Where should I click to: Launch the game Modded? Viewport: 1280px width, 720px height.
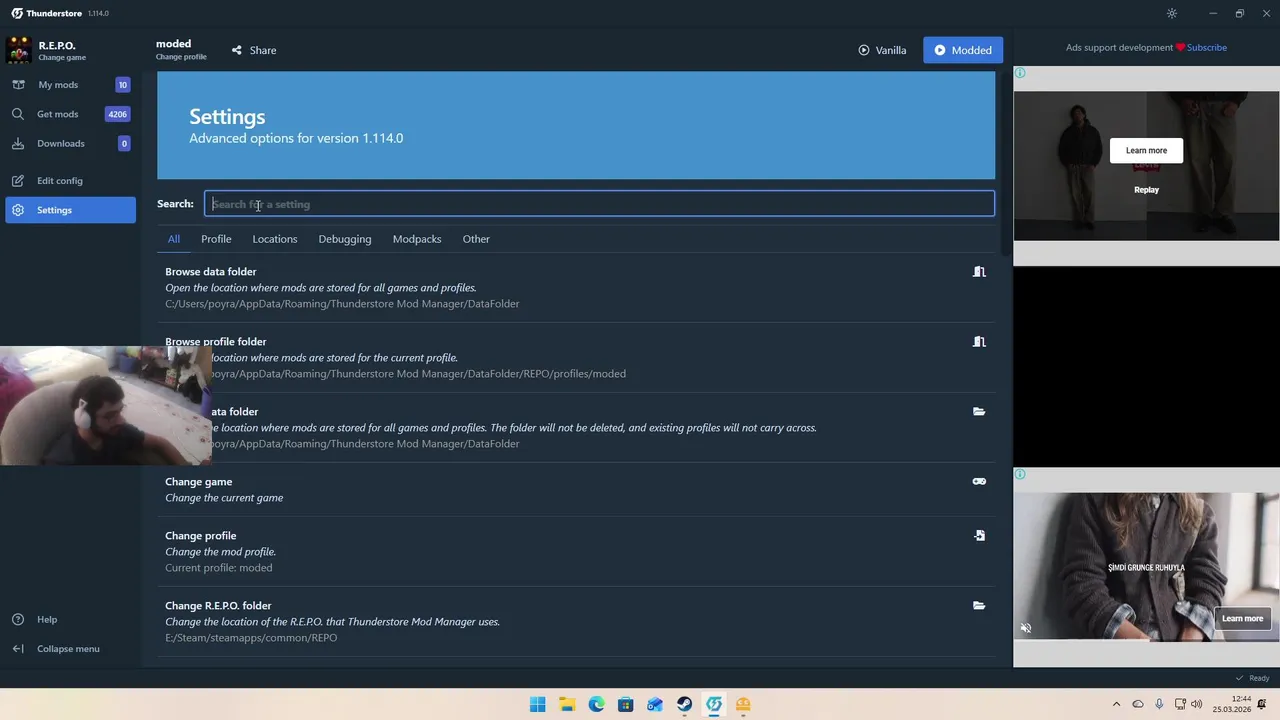pyautogui.click(x=963, y=50)
